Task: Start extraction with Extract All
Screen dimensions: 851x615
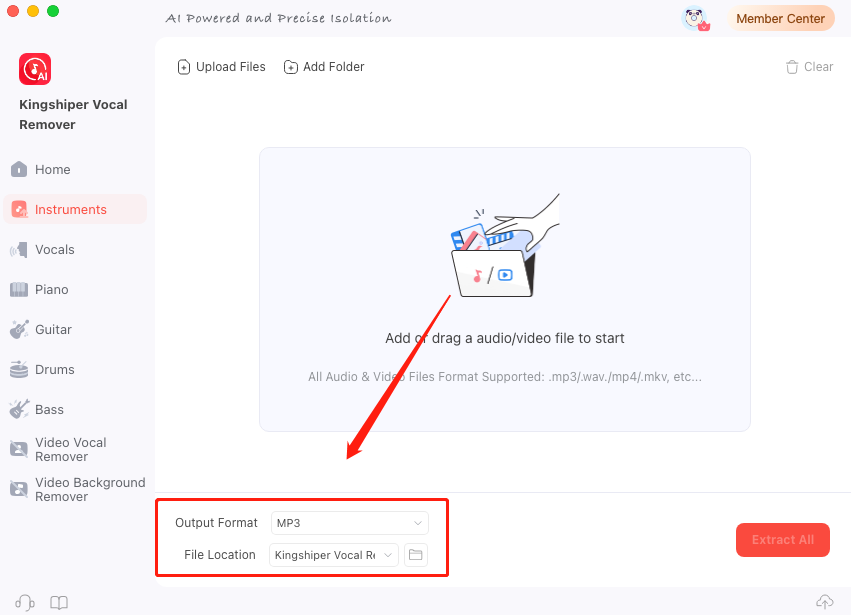Action: click(x=783, y=540)
